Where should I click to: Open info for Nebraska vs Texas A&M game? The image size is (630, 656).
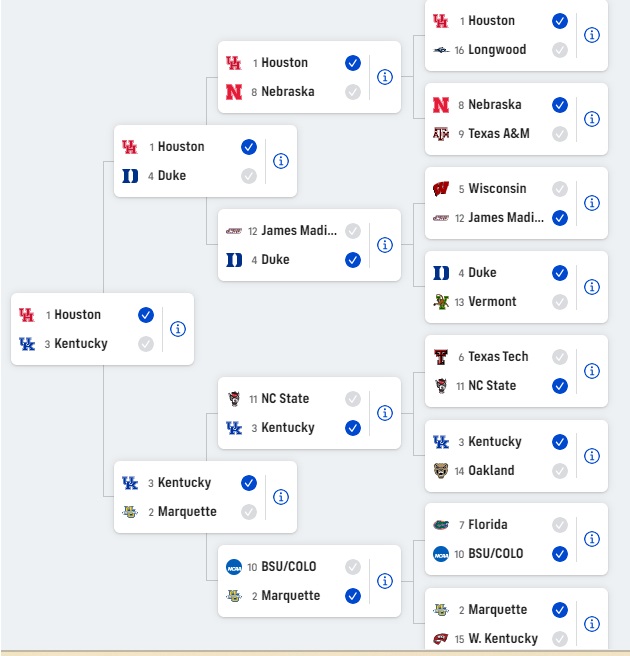[x=592, y=119]
